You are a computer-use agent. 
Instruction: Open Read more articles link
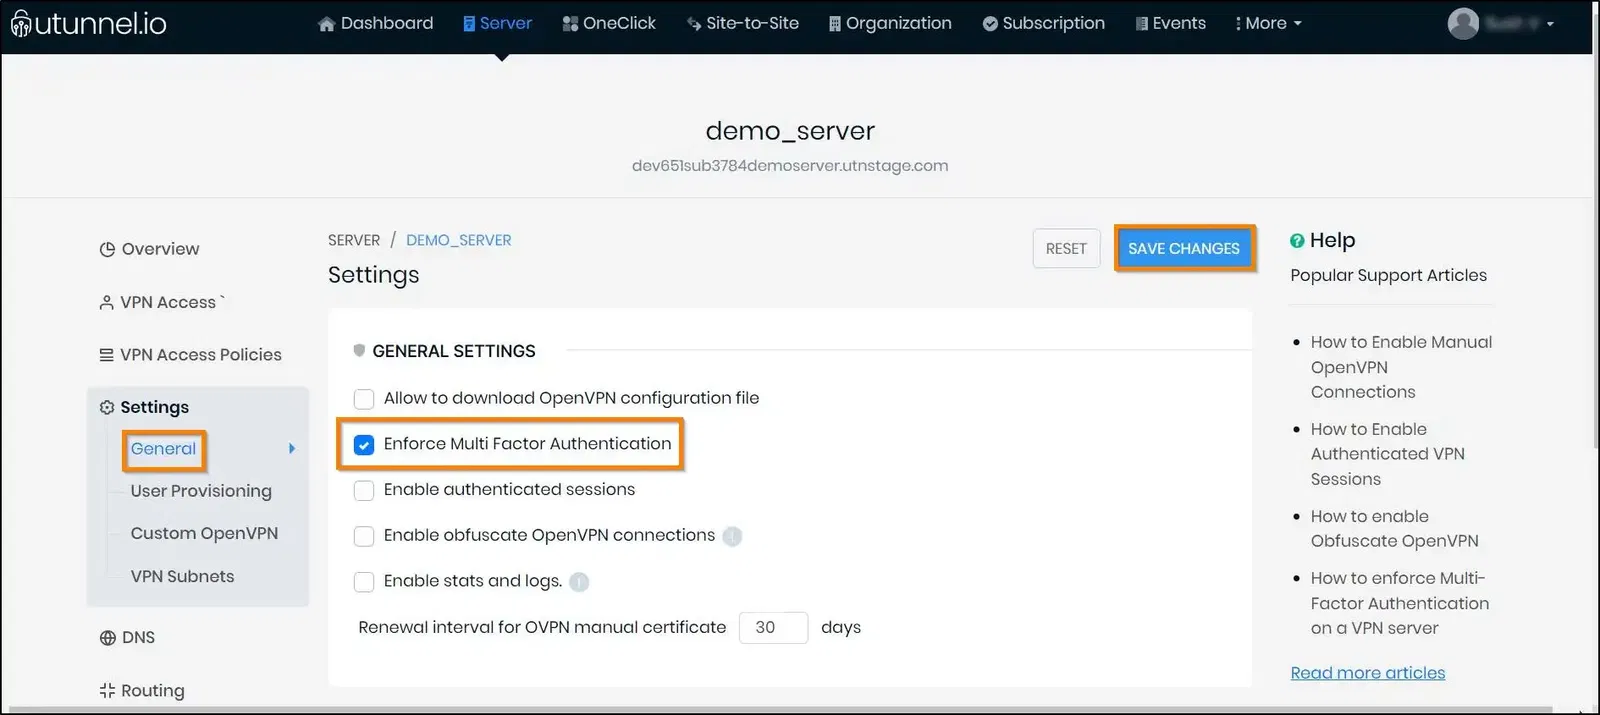click(x=1367, y=673)
